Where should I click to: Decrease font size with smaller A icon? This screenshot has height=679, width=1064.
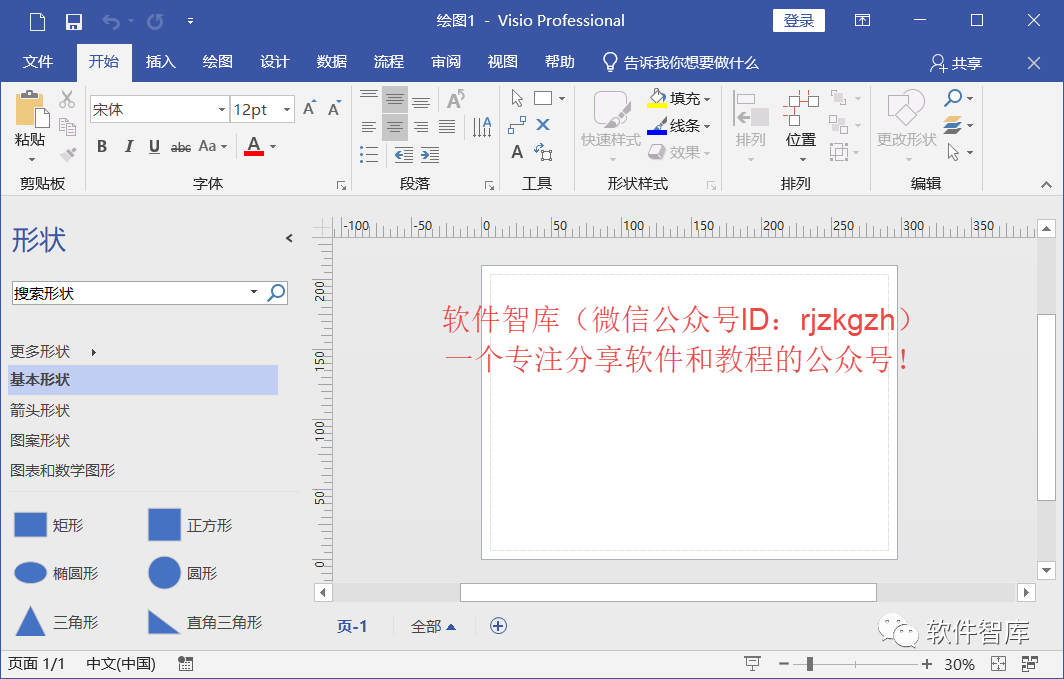pos(334,109)
